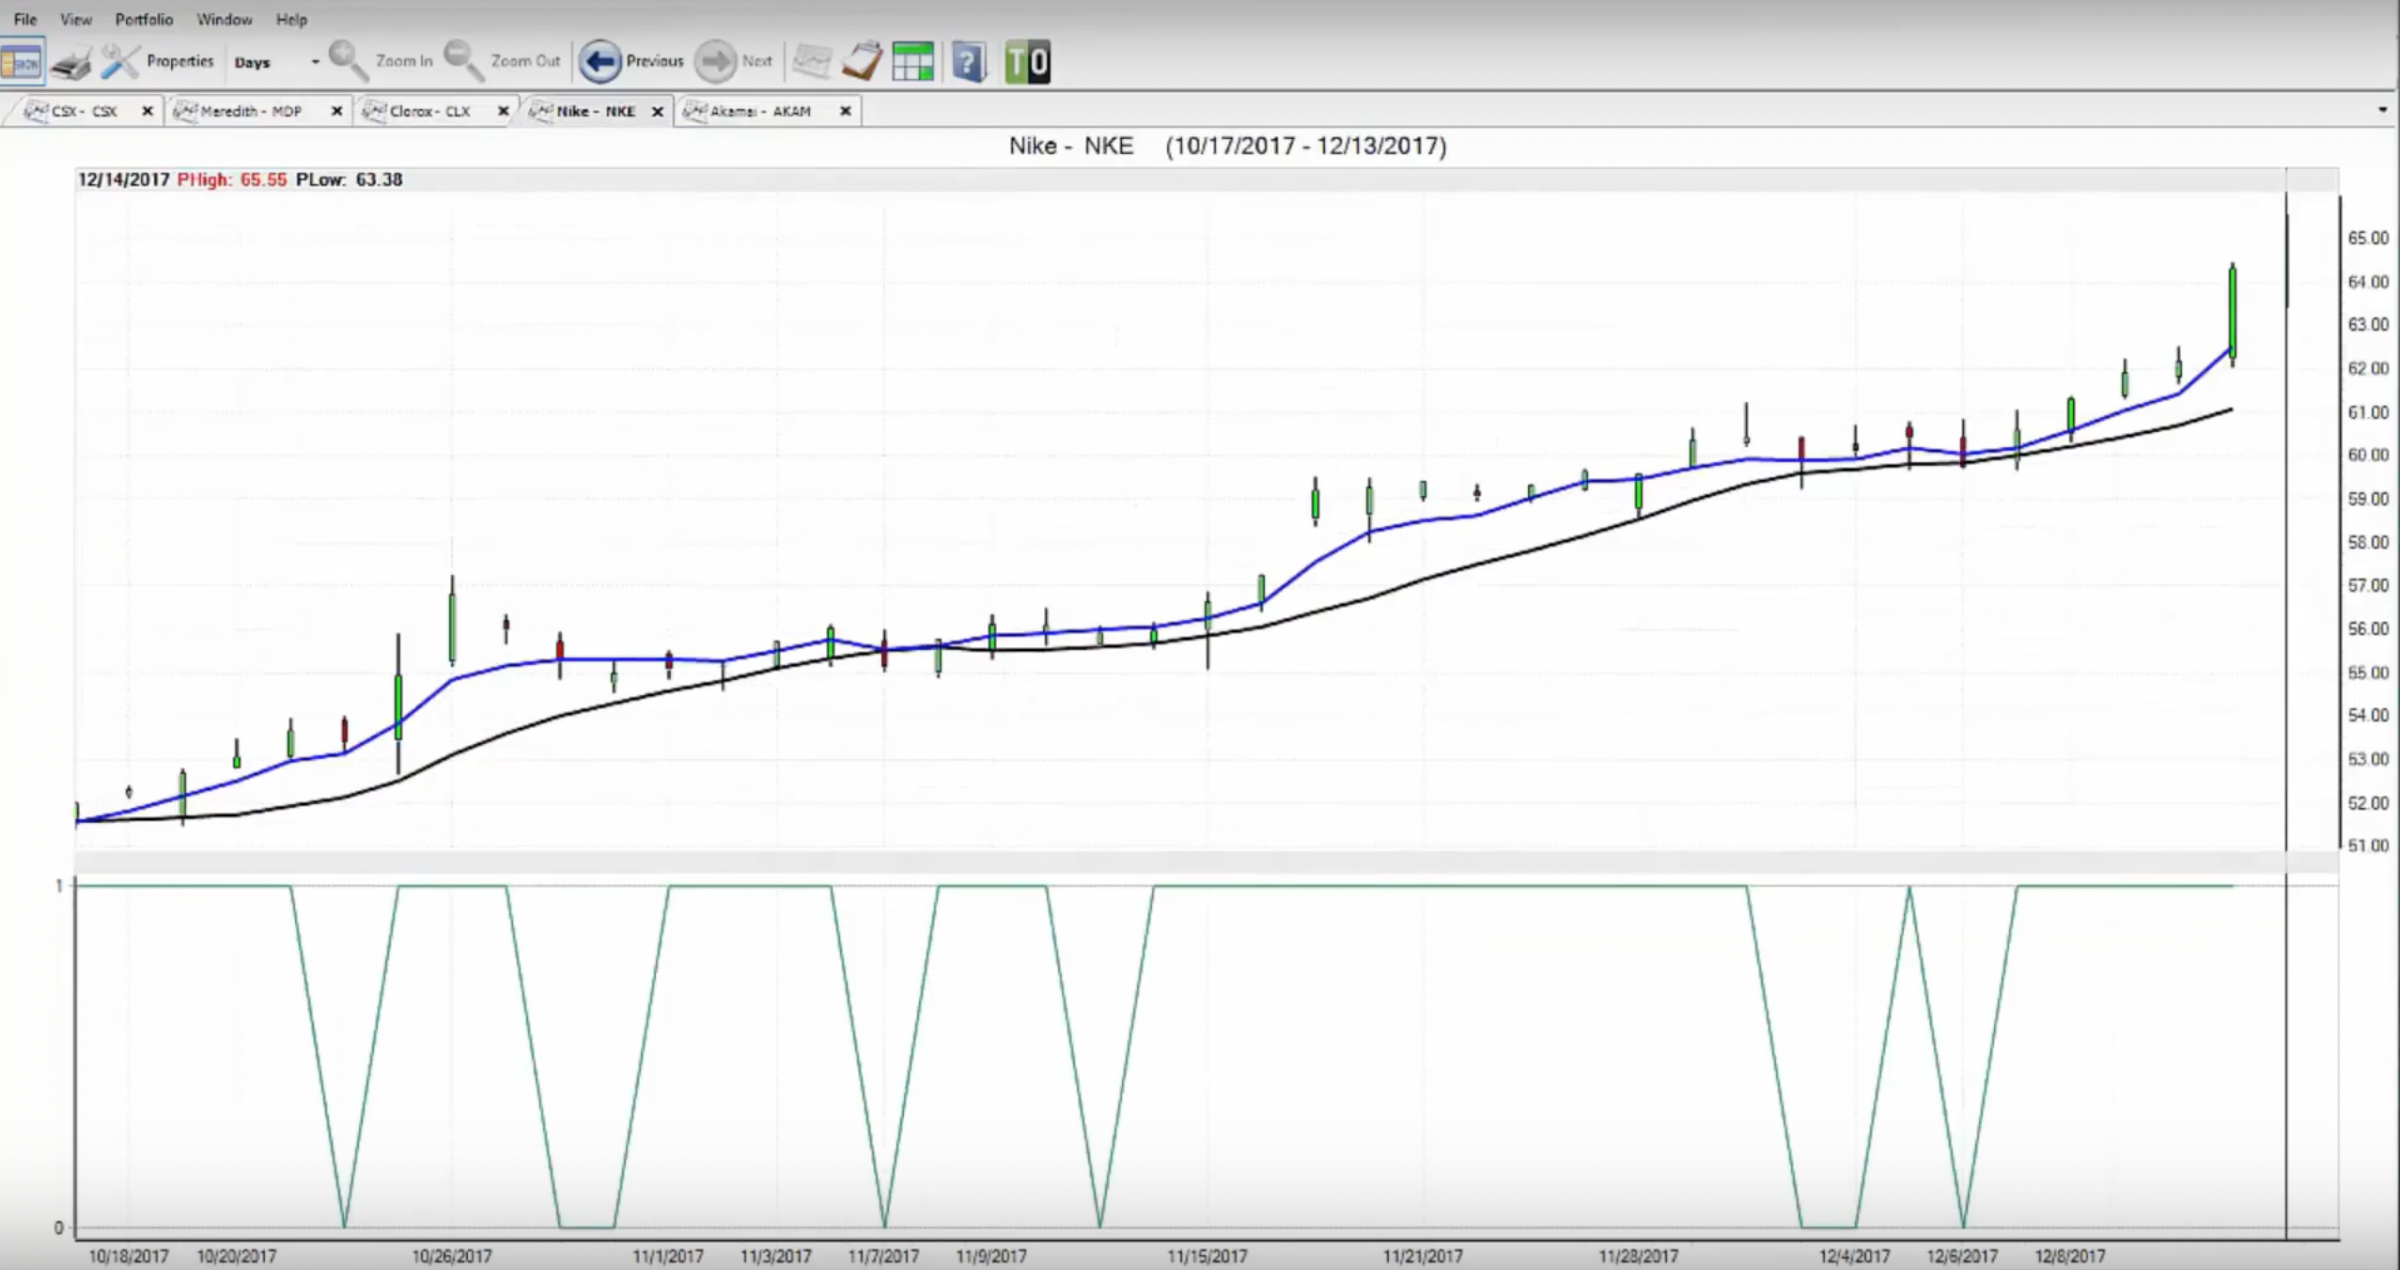Open tab list arrow at tab bar end
This screenshot has height=1270, width=2400.
2382,111
